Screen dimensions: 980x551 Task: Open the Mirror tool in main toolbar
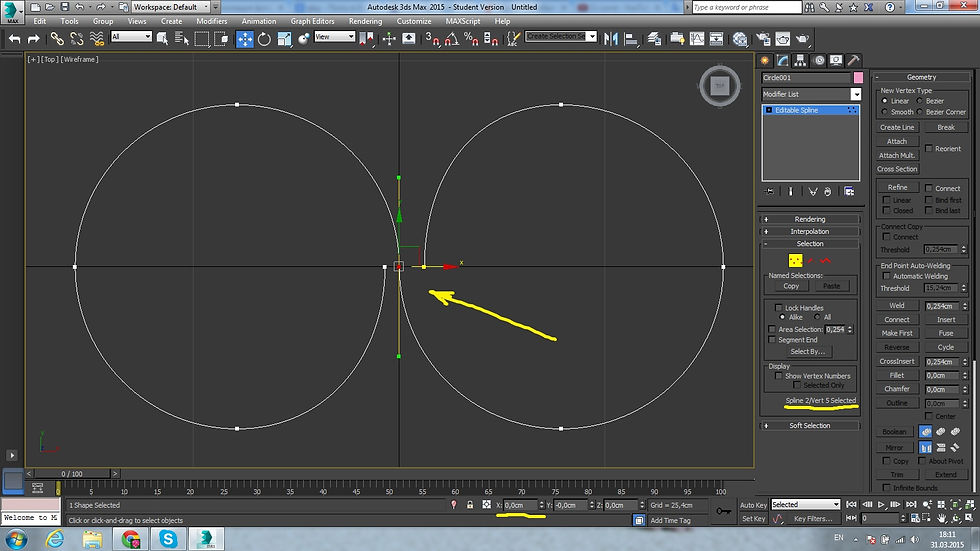[611, 39]
